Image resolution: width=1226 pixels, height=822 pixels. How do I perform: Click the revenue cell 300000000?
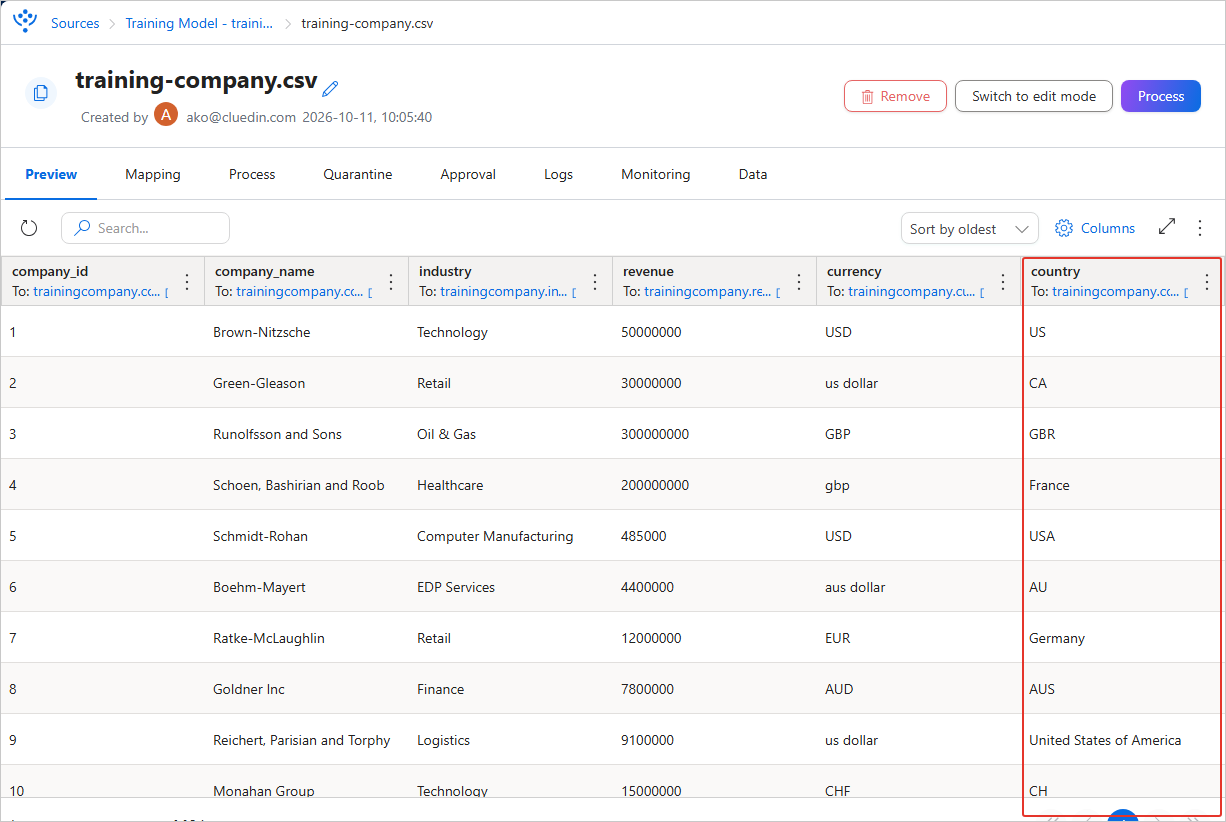(655, 434)
